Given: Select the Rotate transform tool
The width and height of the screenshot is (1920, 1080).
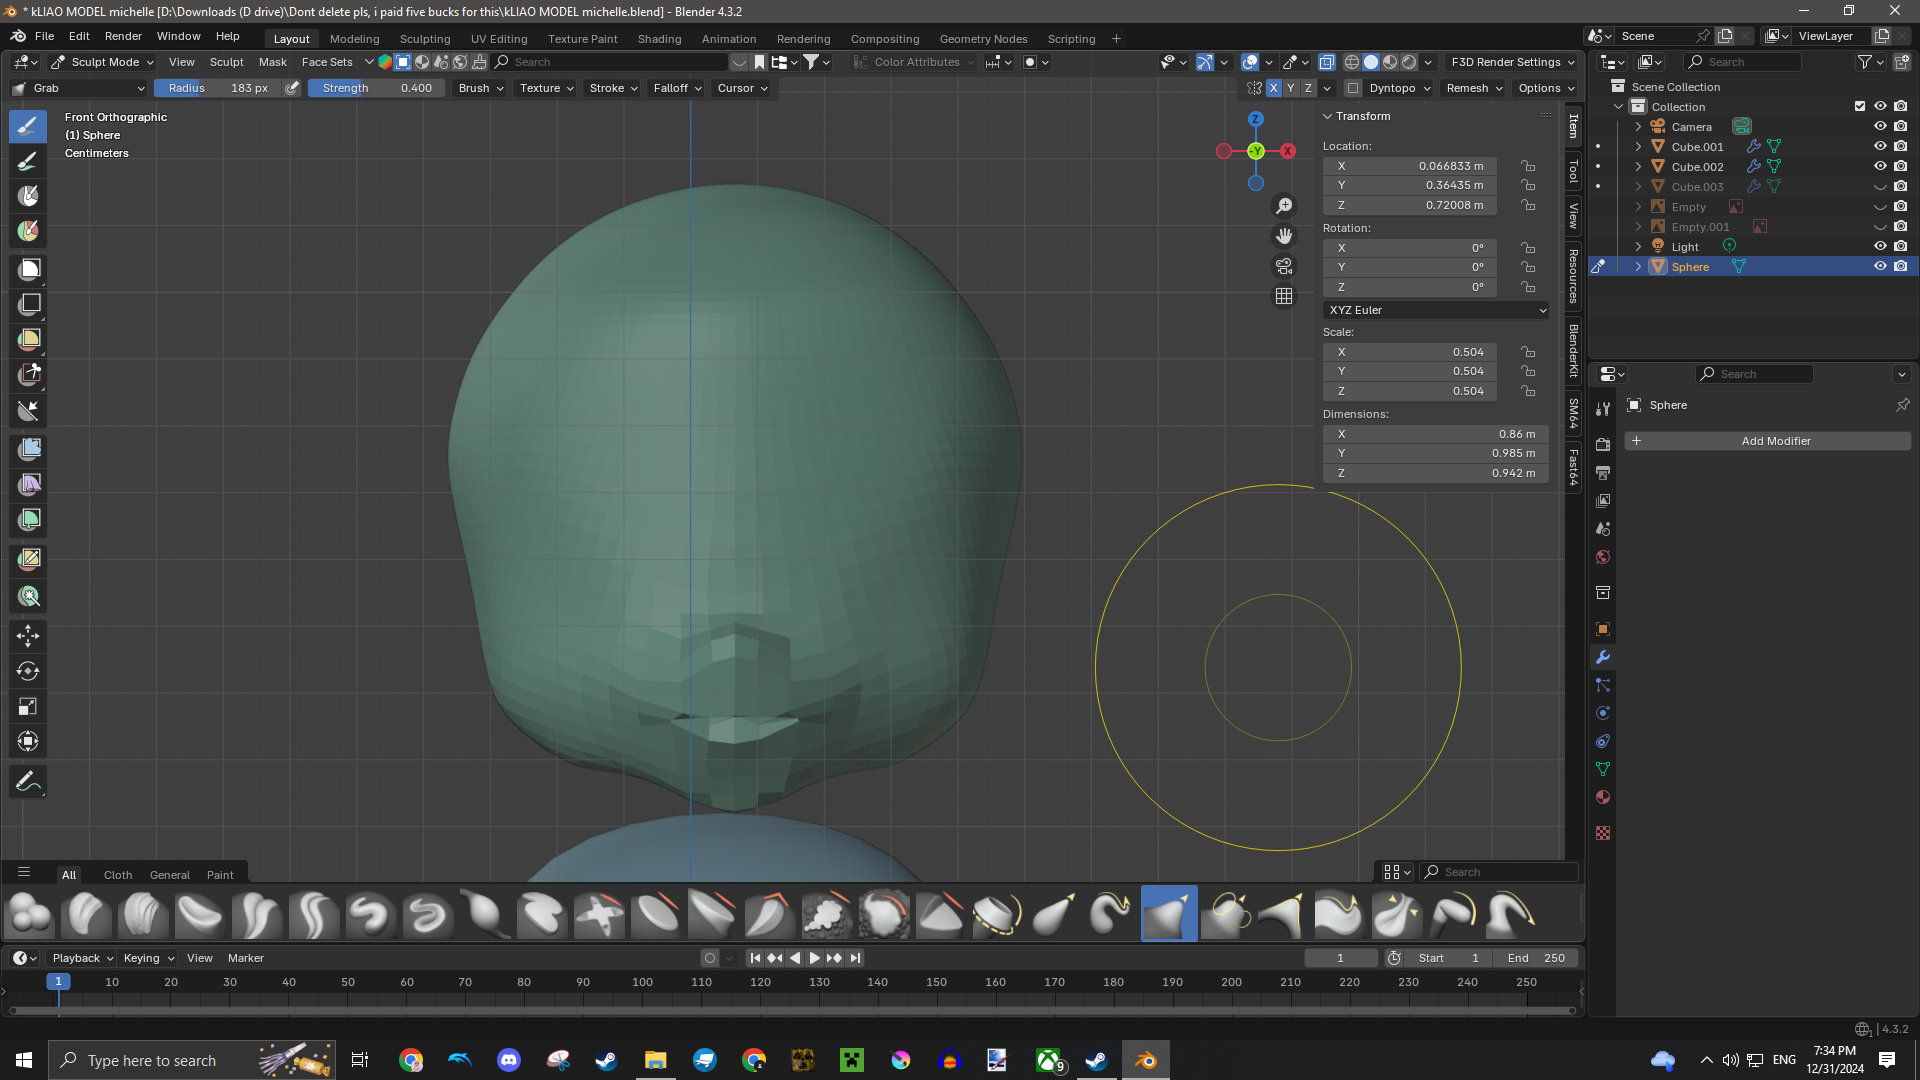Looking at the screenshot, I should coord(28,671).
